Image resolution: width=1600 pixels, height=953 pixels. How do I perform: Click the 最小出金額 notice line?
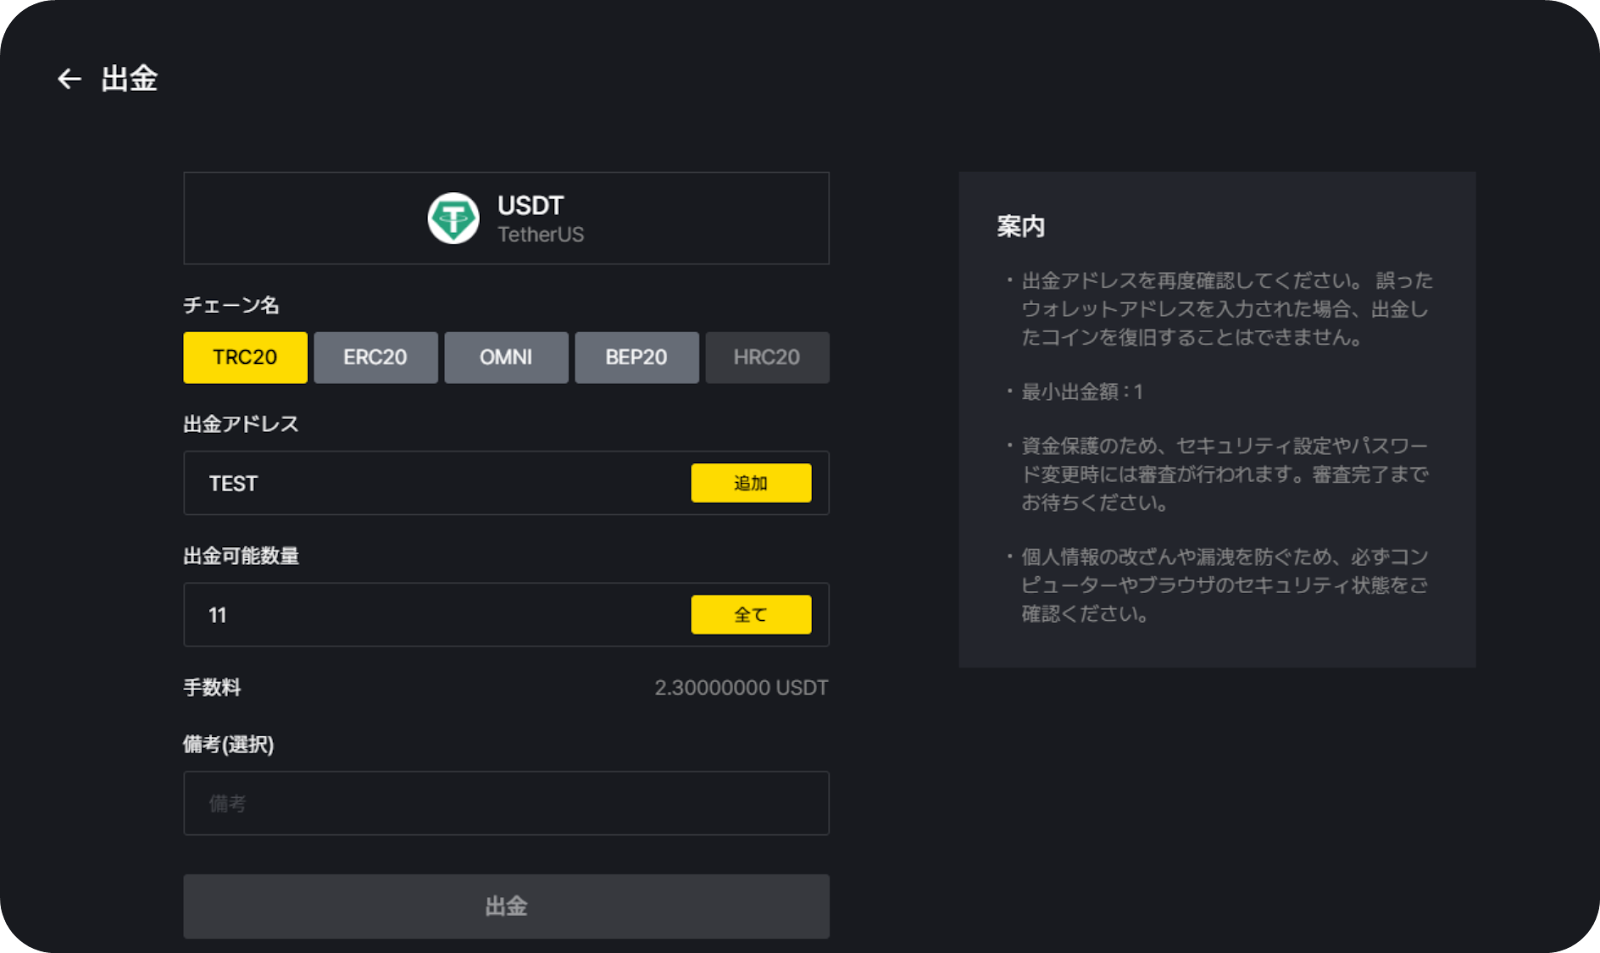coord(1081,392)
